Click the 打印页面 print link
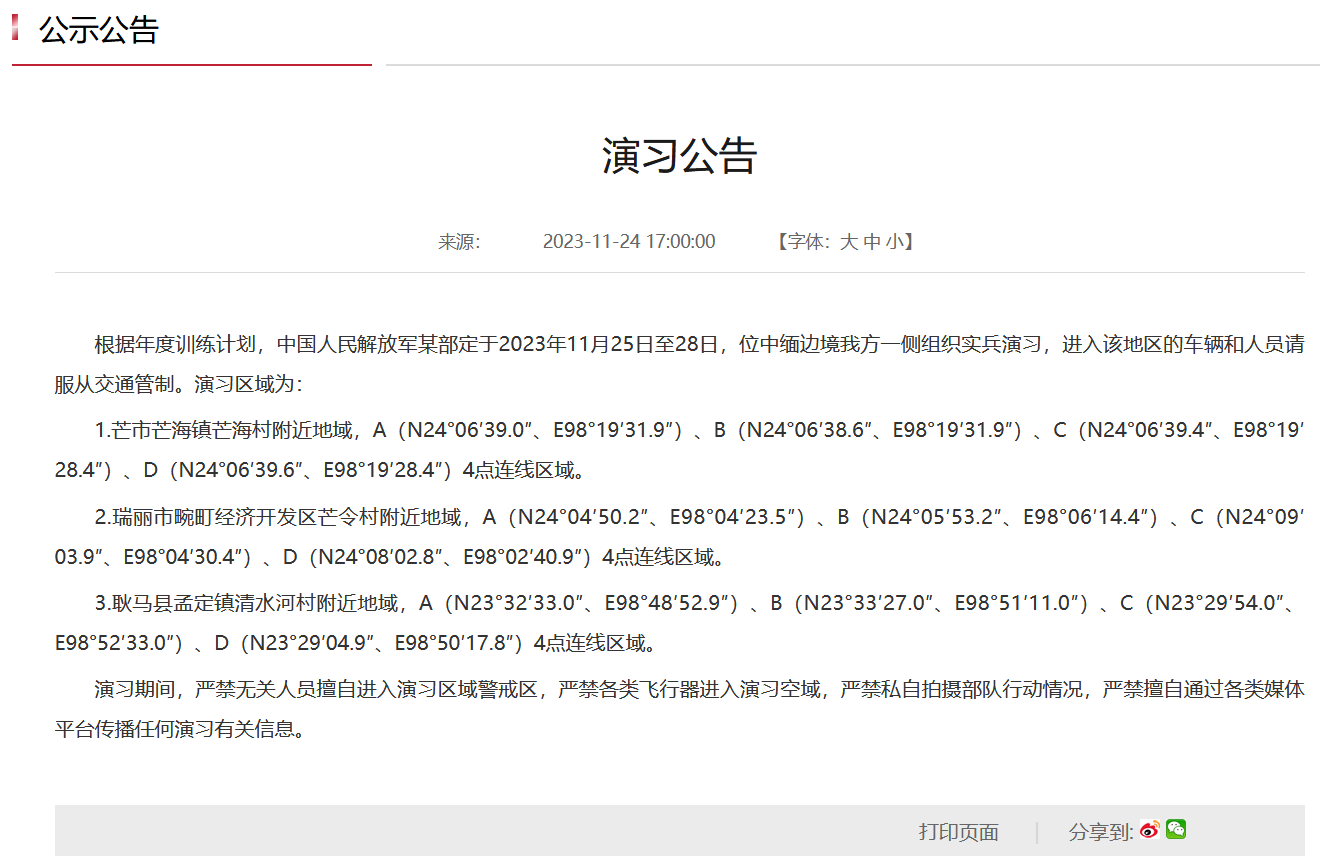Screen dimensions: 1323x868 click(958, 832)
